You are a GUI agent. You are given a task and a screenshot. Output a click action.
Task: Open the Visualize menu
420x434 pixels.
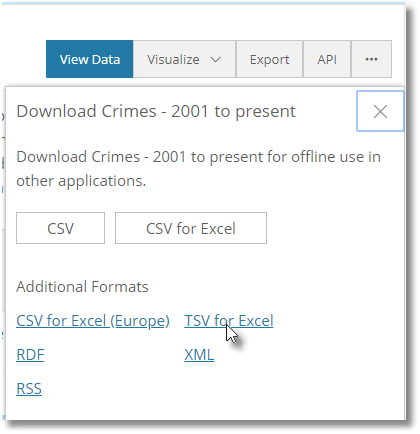[184, 59]
